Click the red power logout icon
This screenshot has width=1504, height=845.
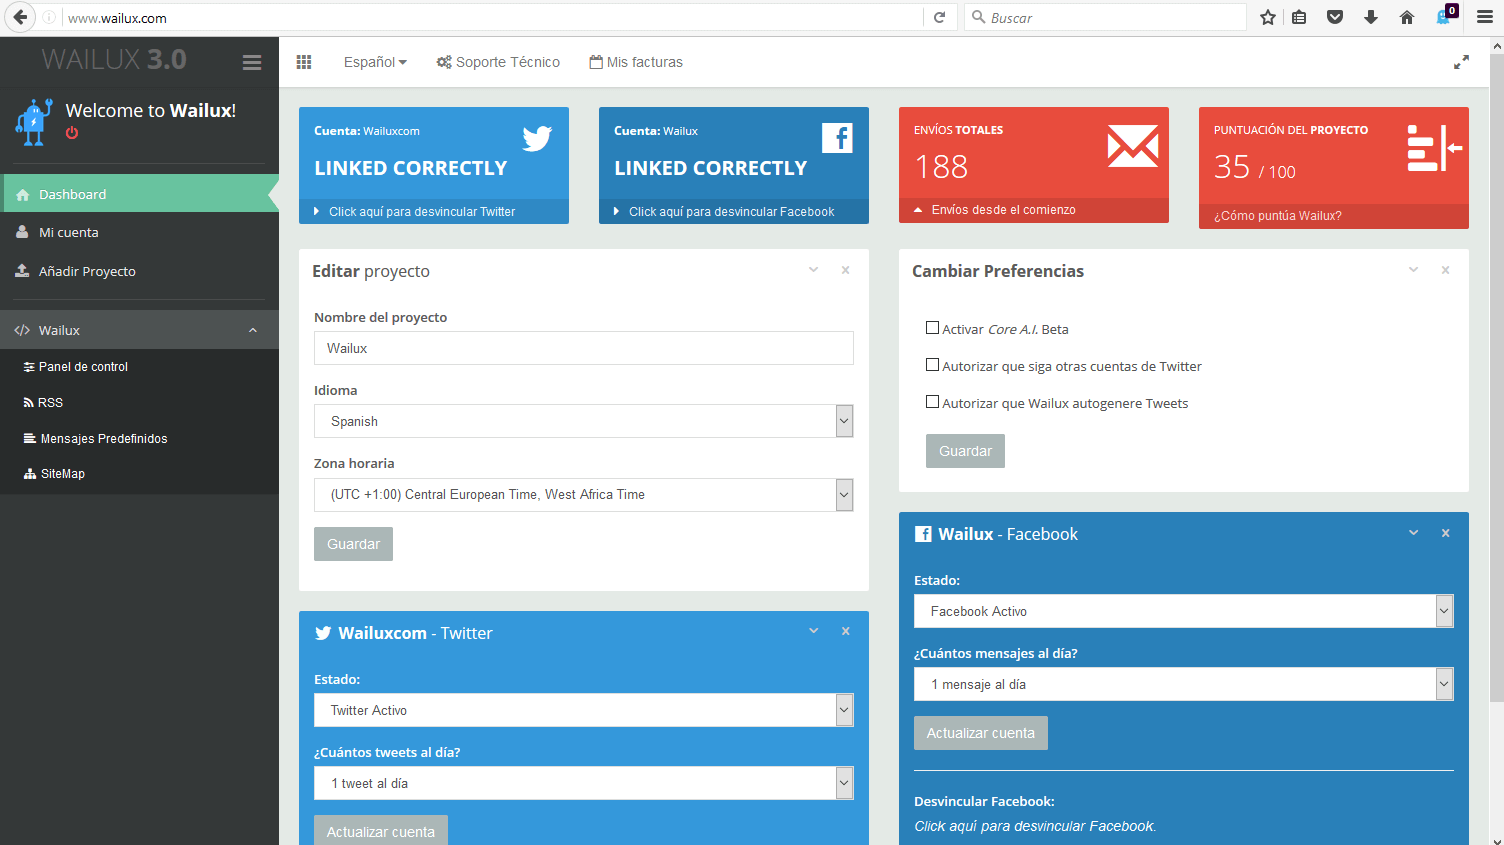pos(72,133)
